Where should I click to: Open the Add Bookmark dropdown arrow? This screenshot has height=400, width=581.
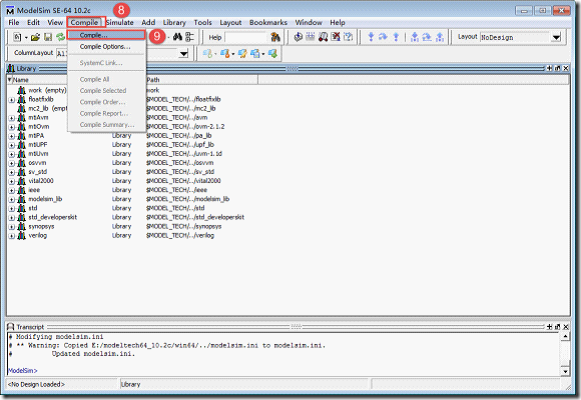point(215,54)
